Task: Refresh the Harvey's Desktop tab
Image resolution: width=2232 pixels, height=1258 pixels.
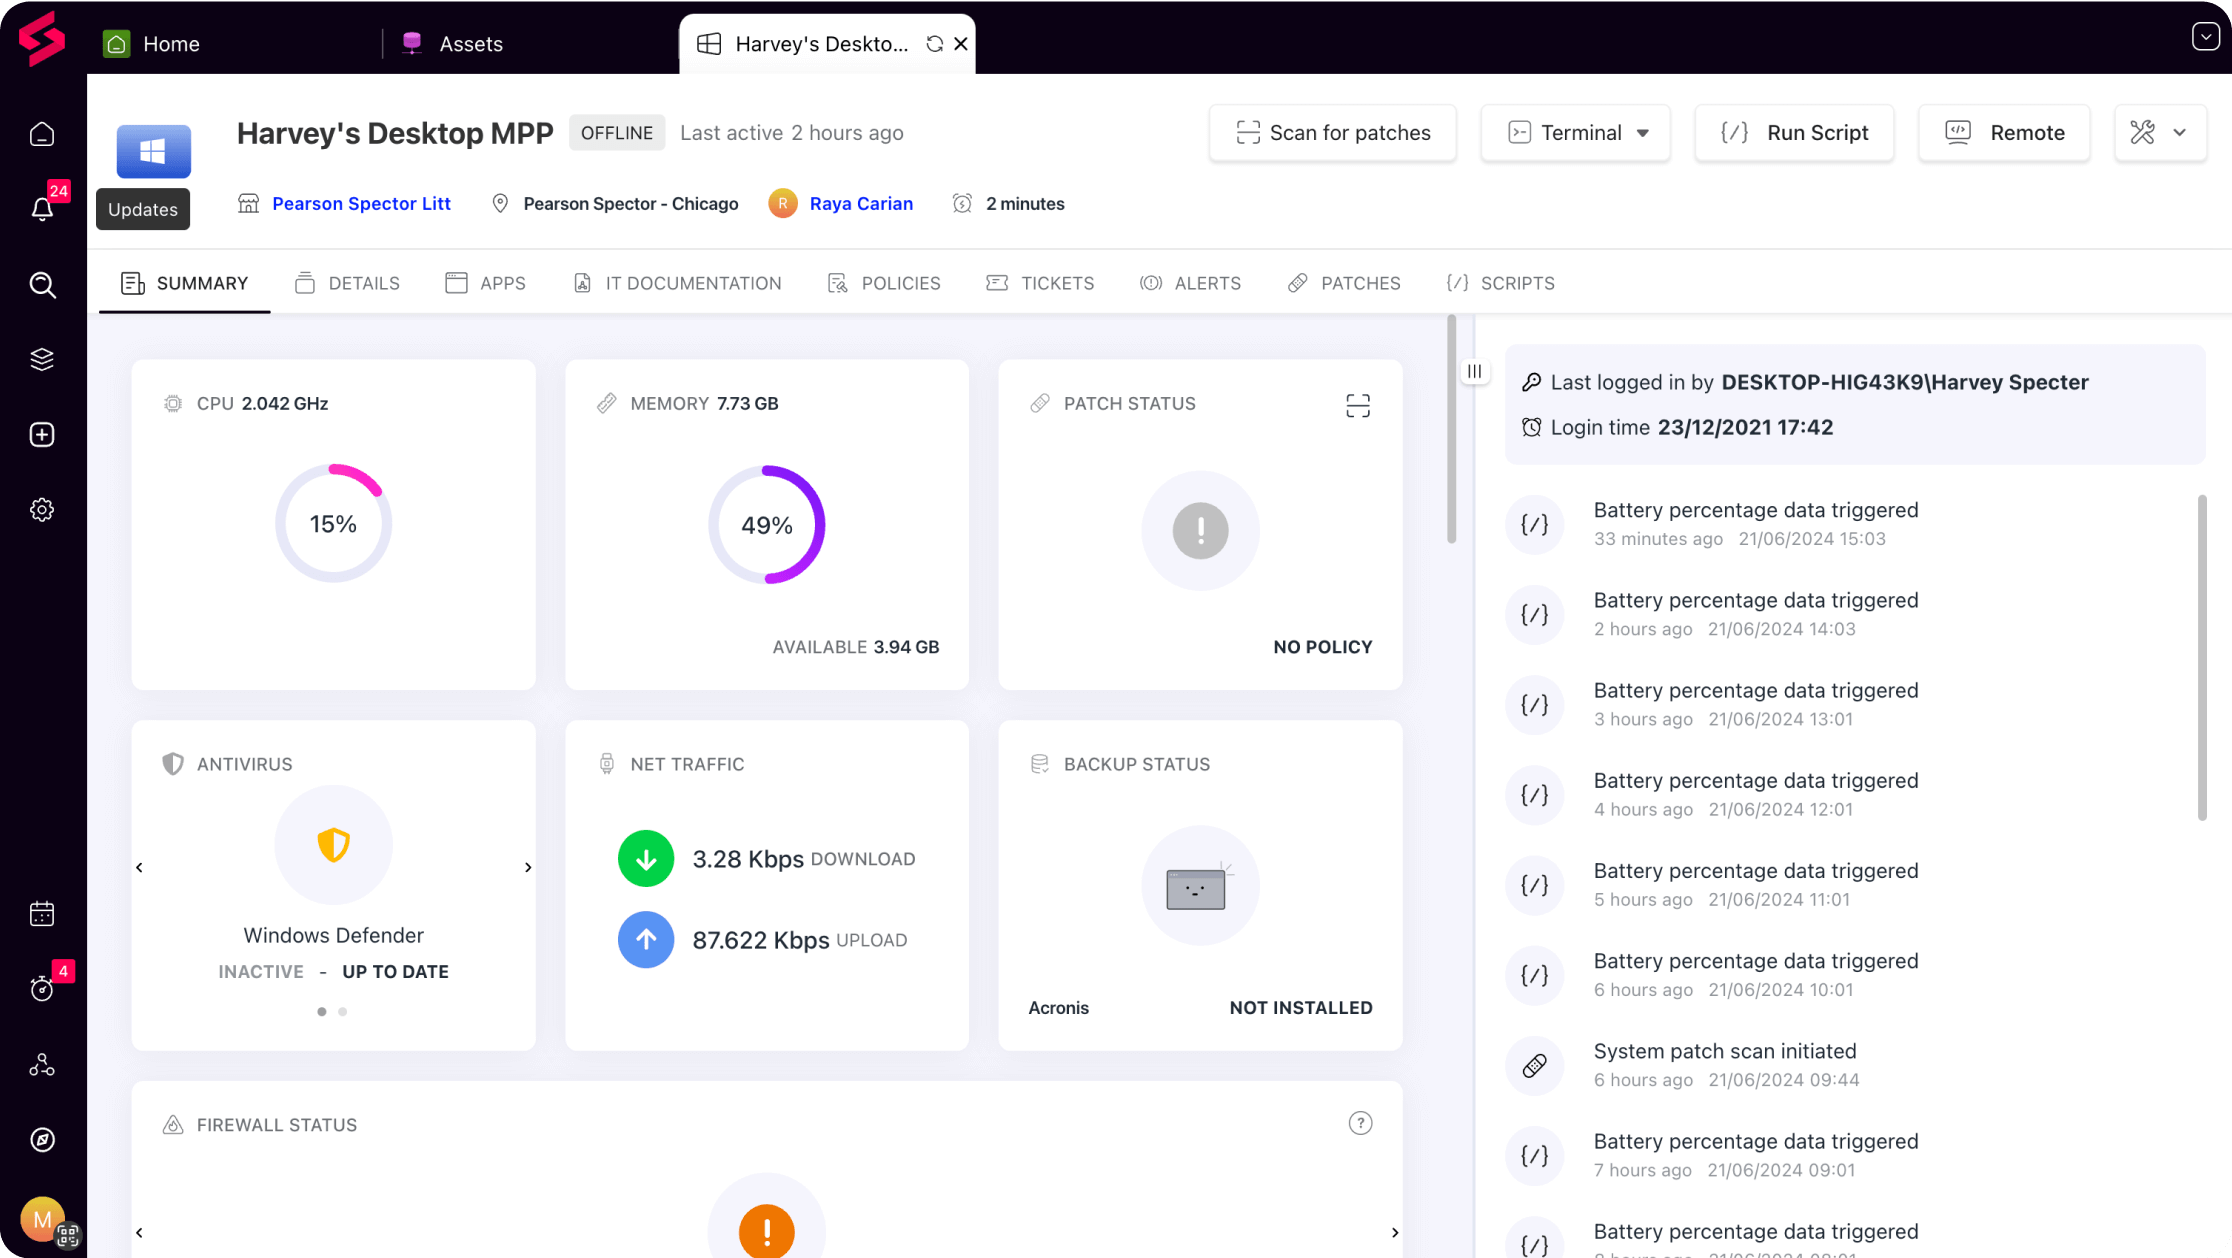Action: pos(934,44)
